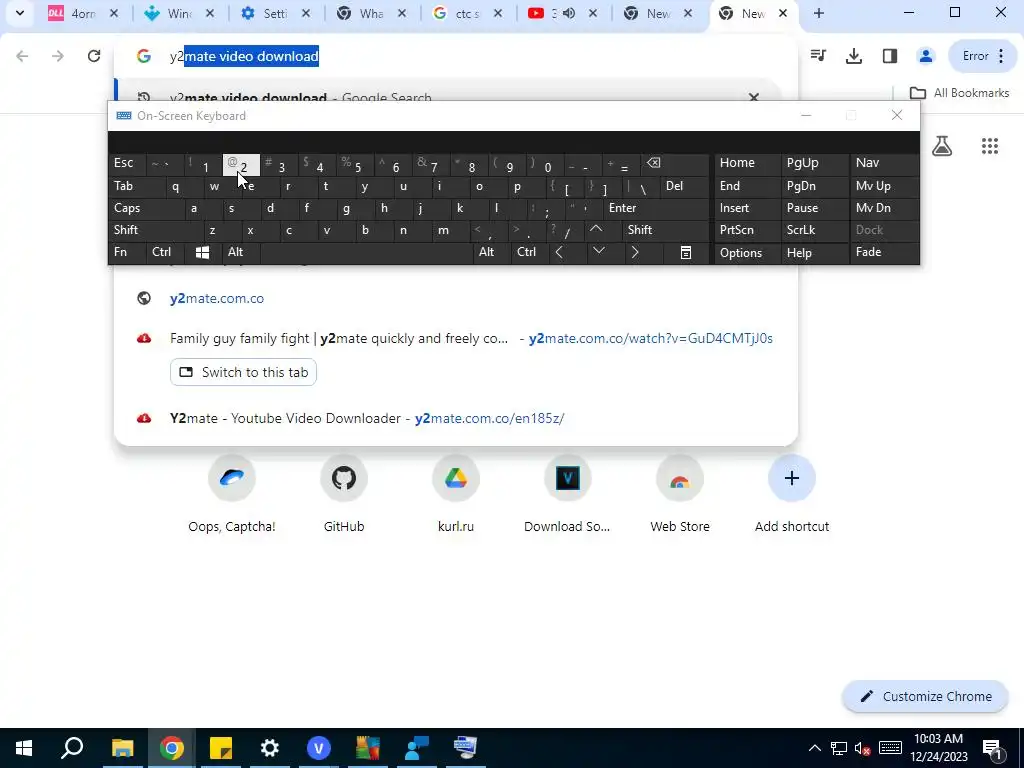
Task: Click the Options key on On-Screen Keyboard
Action: pos(746,253)
